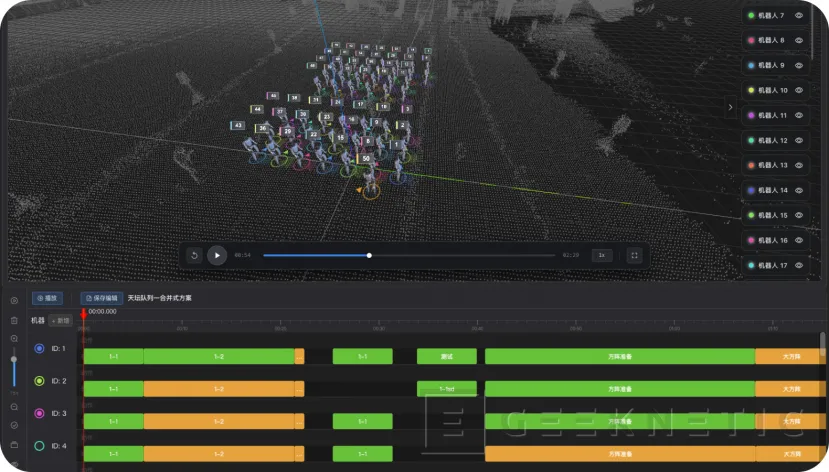Click the play-circle icon in the left sidebar

pos(14,300)
